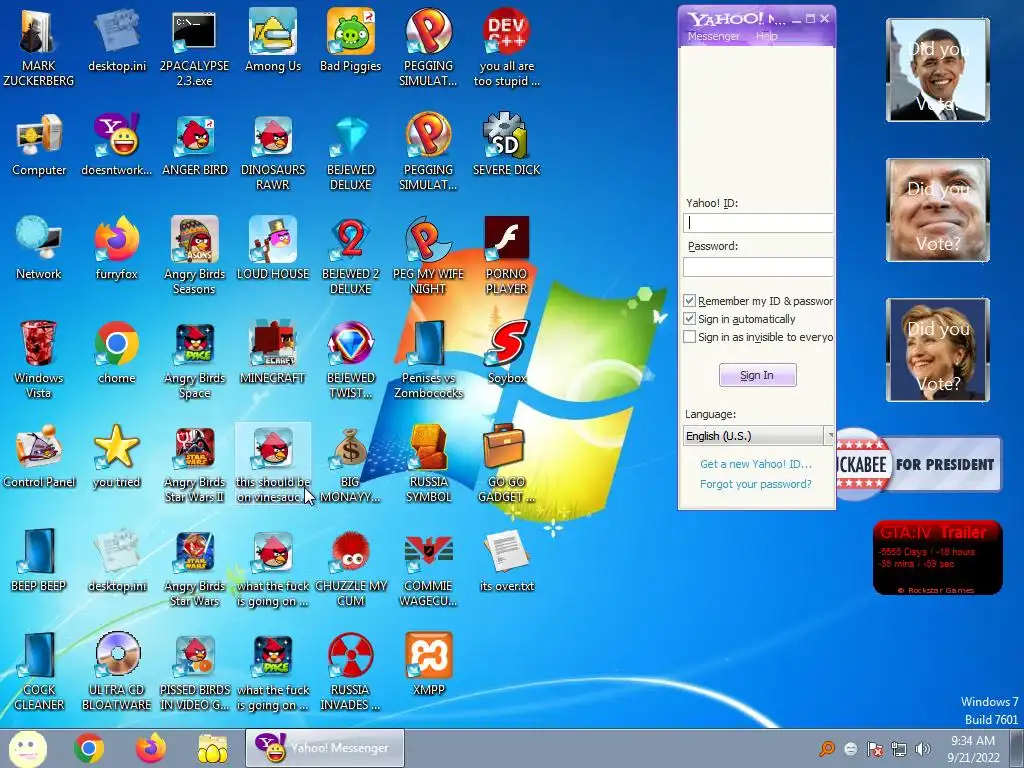This screenshot has height=768, width=1024.
Task: Select the MARK ZUCKERBERG desktop icon
Action: [39, 48]
